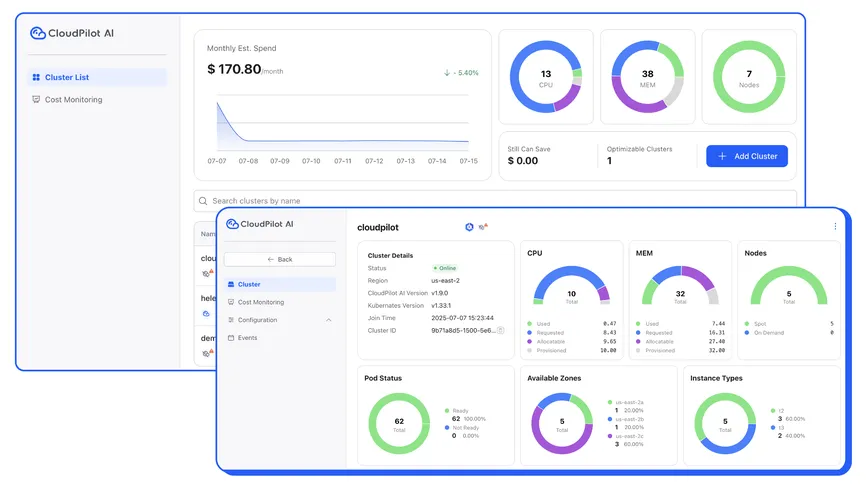Image resolution: width=866 pixels, height=489 pixels.
Task: Click the us-east-2 region value
Action: point(445,281)
